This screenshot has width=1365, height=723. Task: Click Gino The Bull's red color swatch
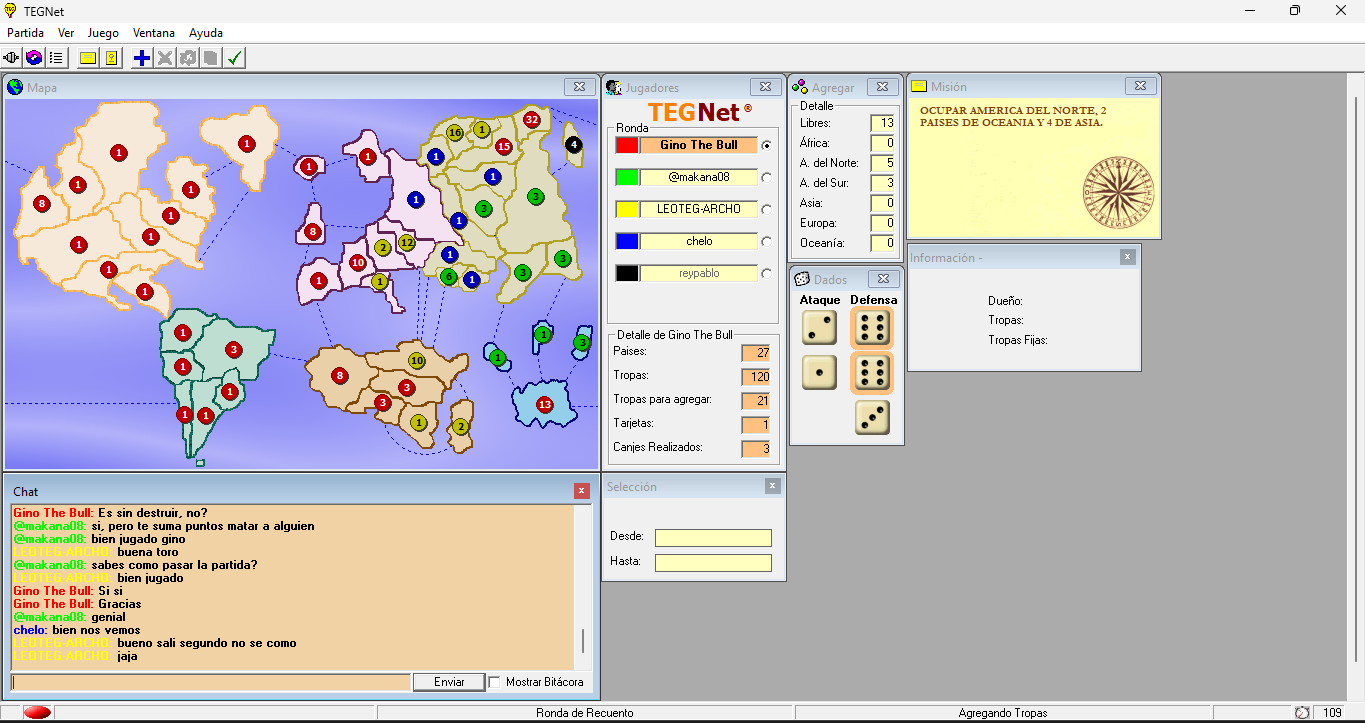click(x=627, y=145)
